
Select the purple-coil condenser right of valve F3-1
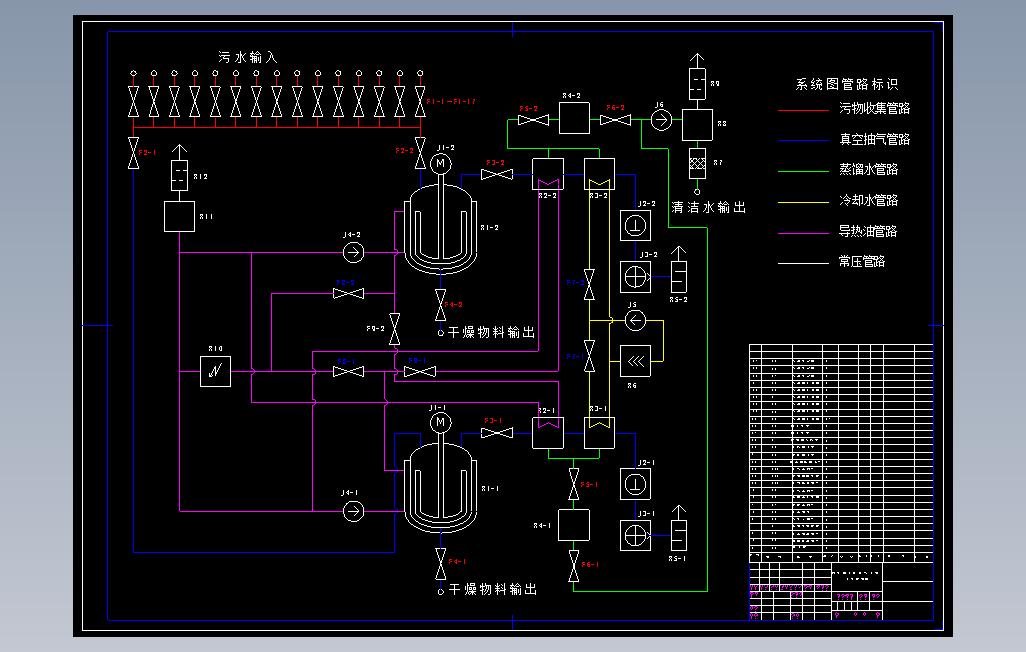(548, 433)
